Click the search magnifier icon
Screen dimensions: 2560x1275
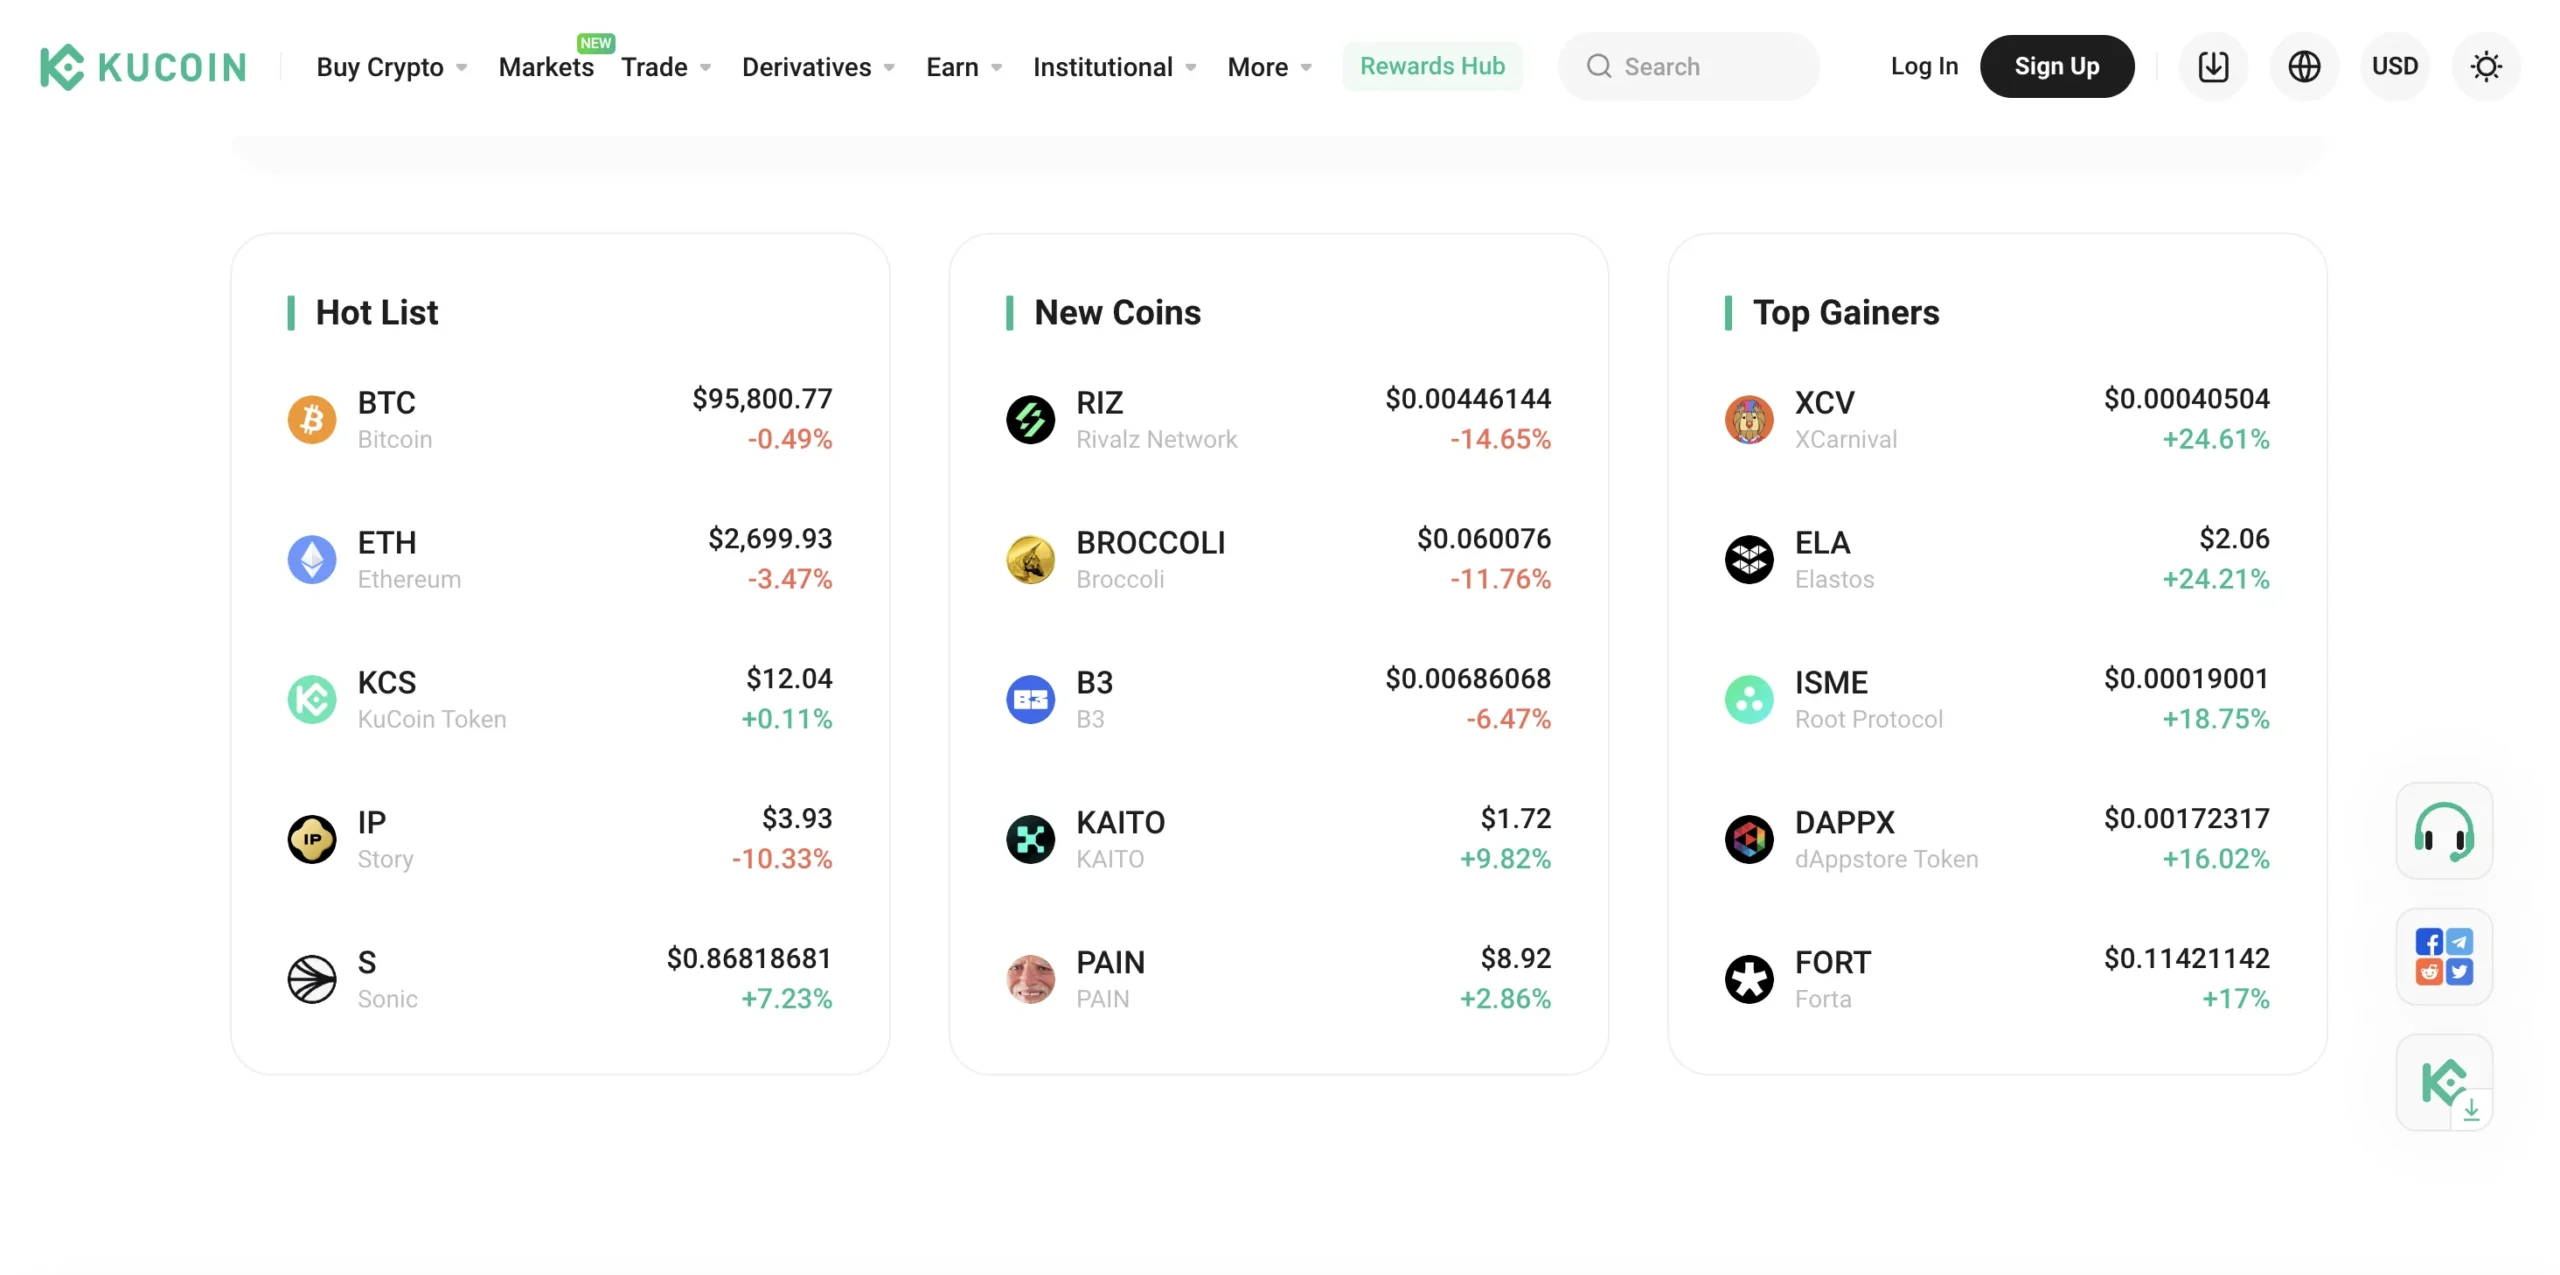point(1599,66)
